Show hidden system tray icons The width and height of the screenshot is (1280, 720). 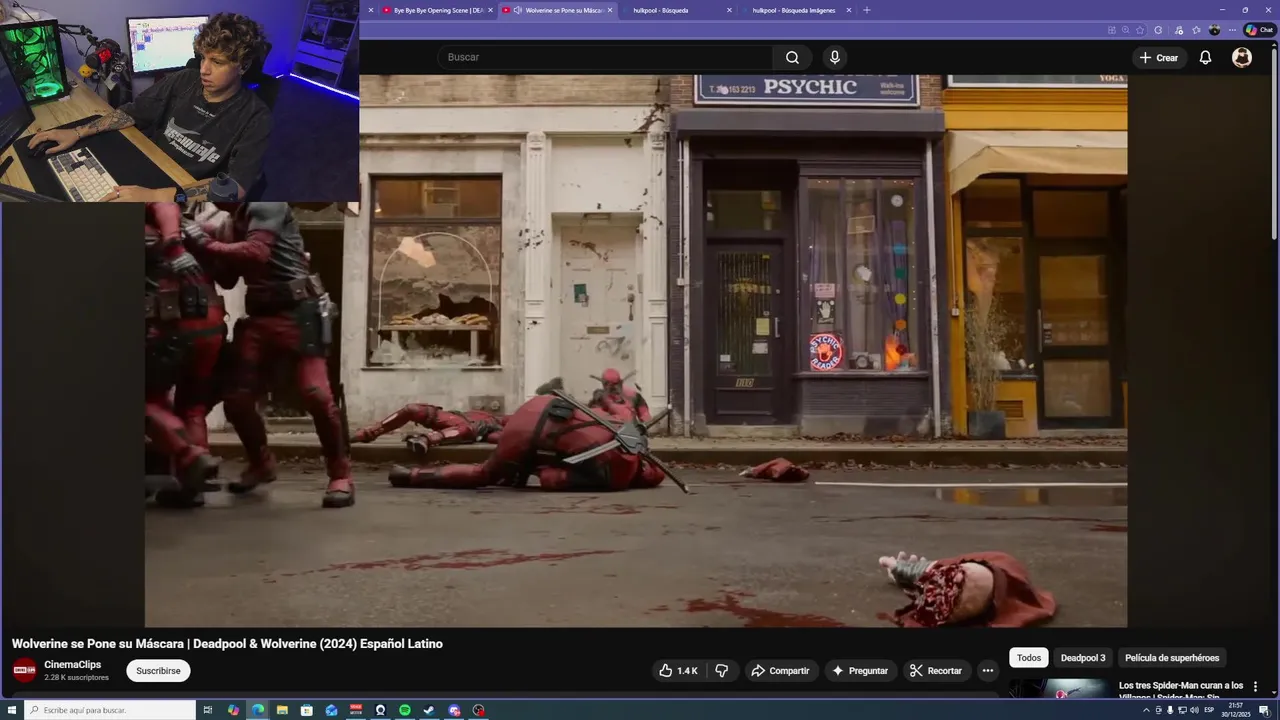pos(1146,710)
